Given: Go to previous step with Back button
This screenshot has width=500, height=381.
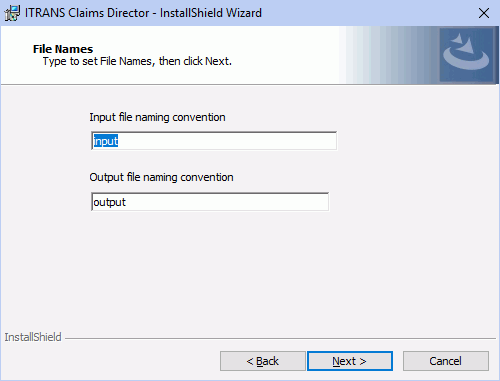Looking at the screenshot, I should pyautogui.click(x=263, y=361).
